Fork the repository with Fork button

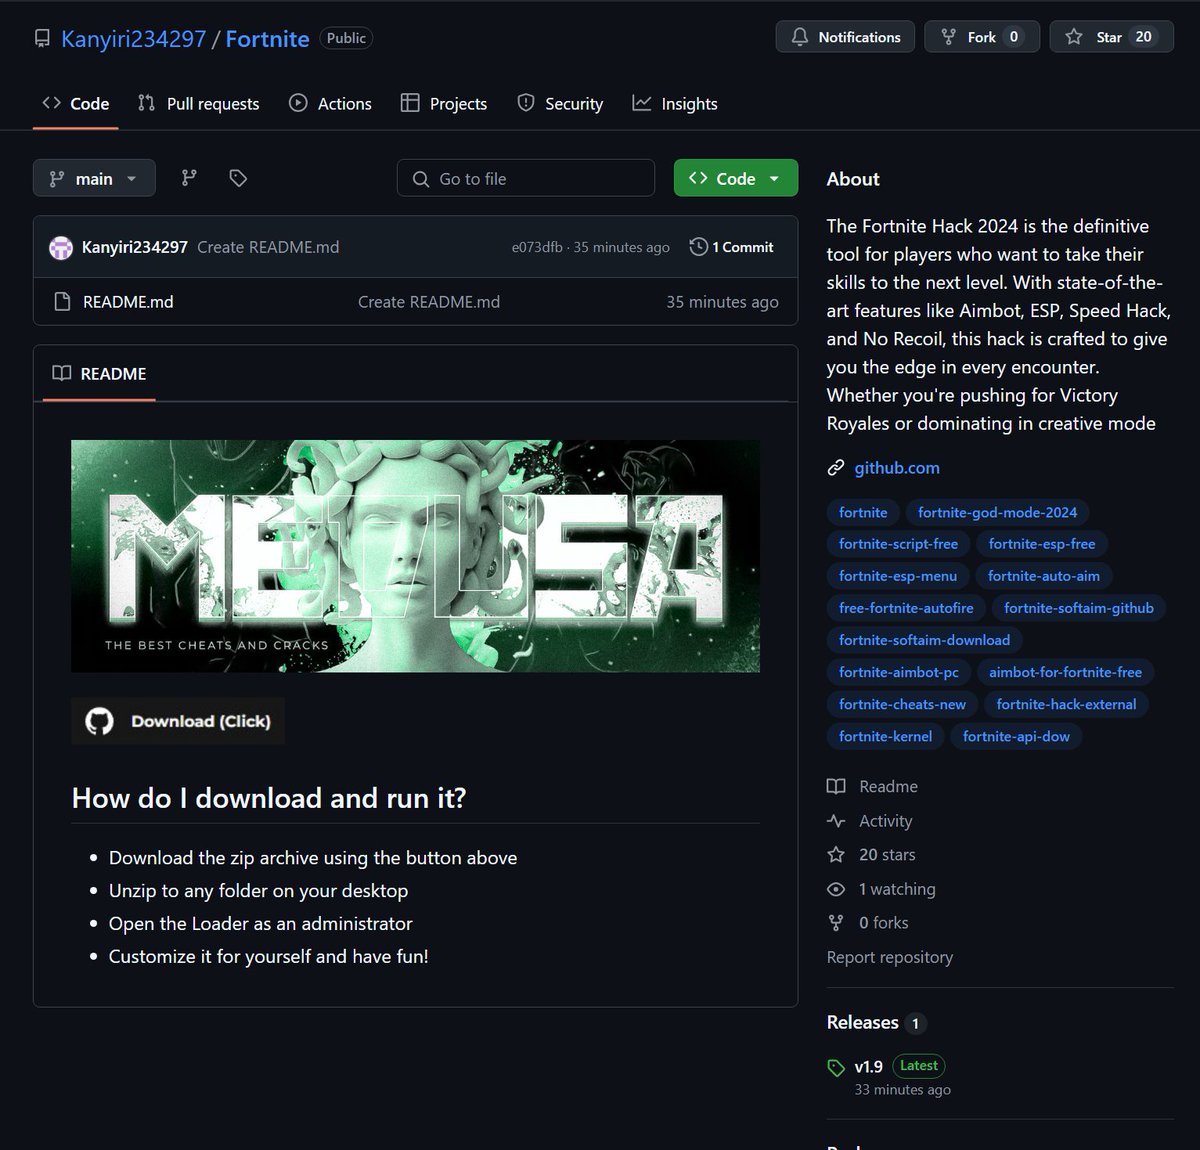pyautogui.click(x=982, y=37)
